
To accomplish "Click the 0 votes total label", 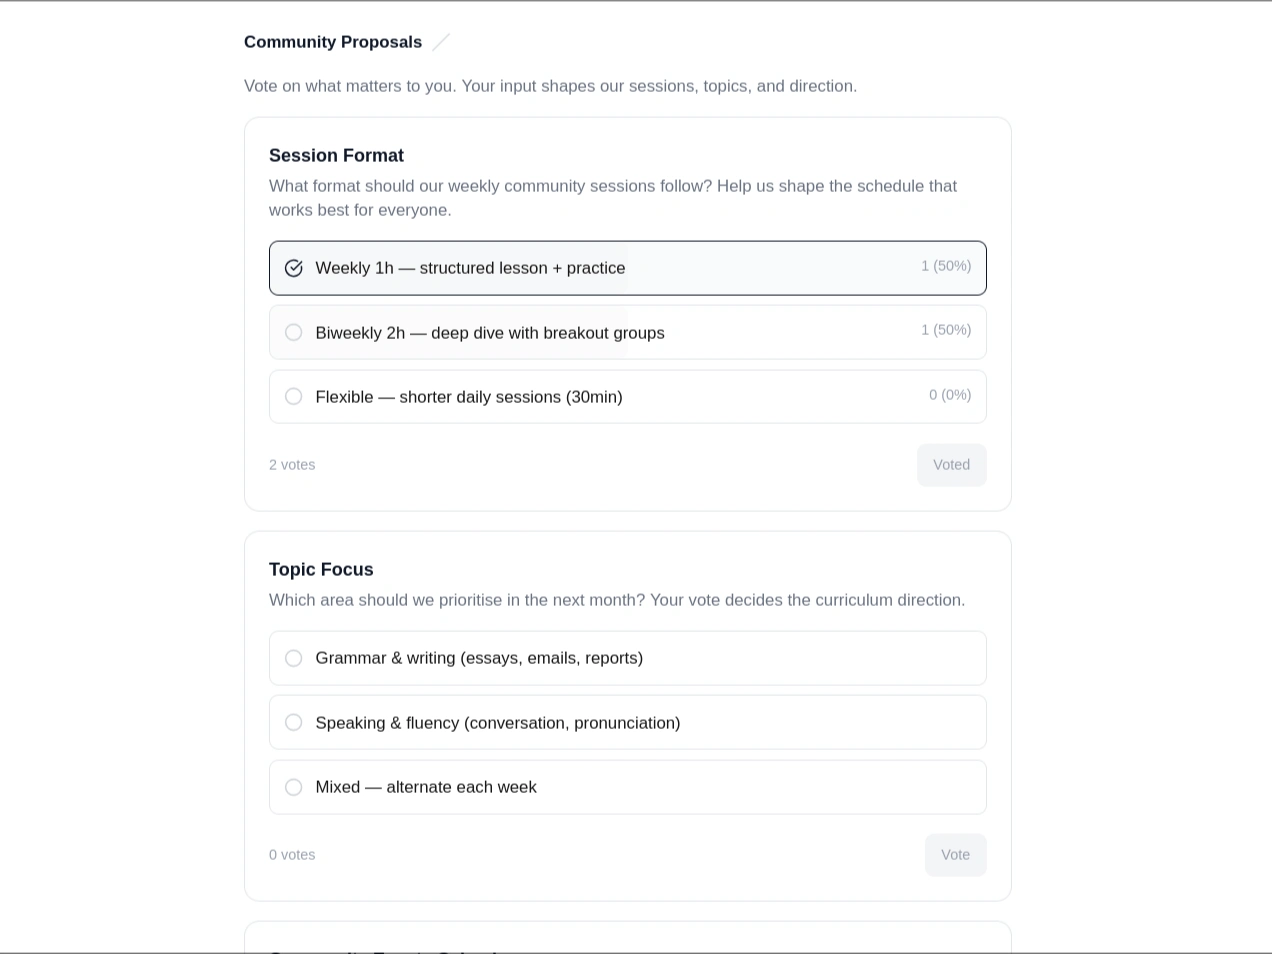I will [x=292, y=855].
